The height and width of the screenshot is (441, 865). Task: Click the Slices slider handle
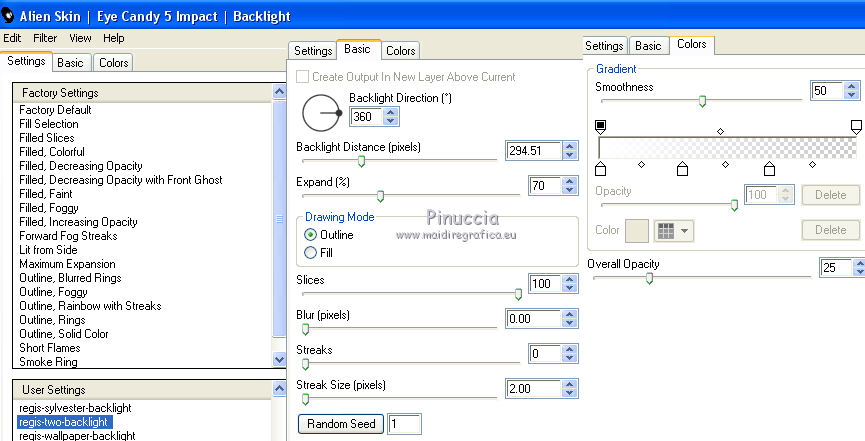pos(518,294)
